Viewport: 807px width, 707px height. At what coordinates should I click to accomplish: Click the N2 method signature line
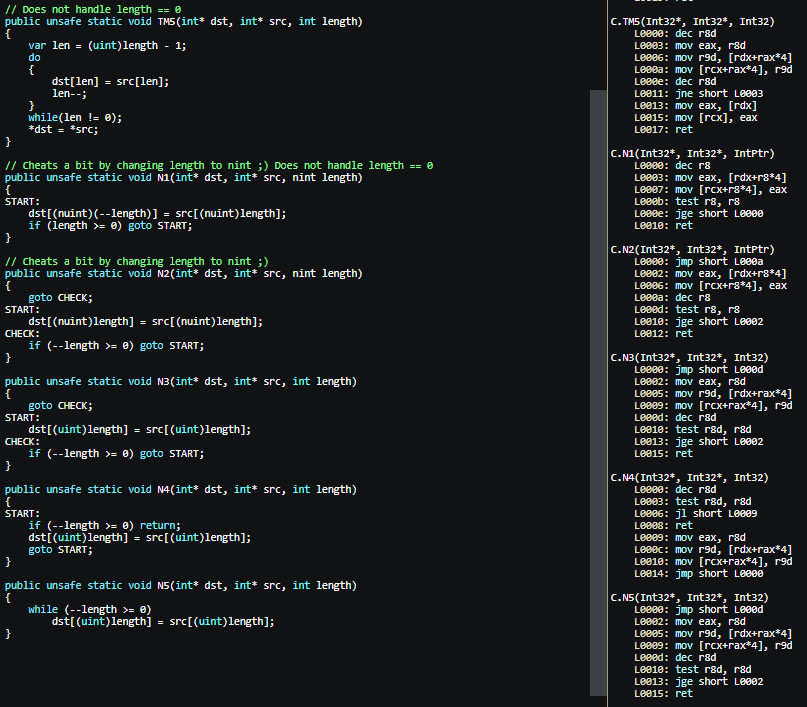(x=184, y=274)
